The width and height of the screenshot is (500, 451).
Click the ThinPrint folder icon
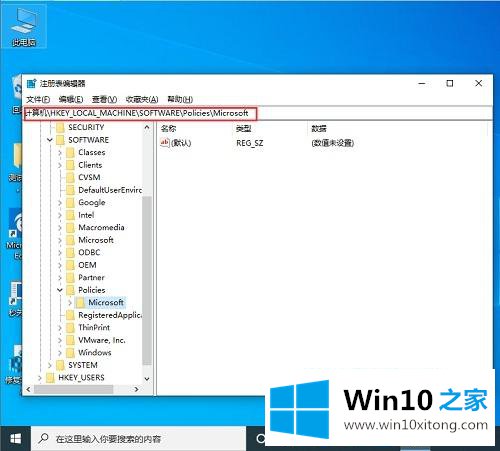click(x=70, y=328)
